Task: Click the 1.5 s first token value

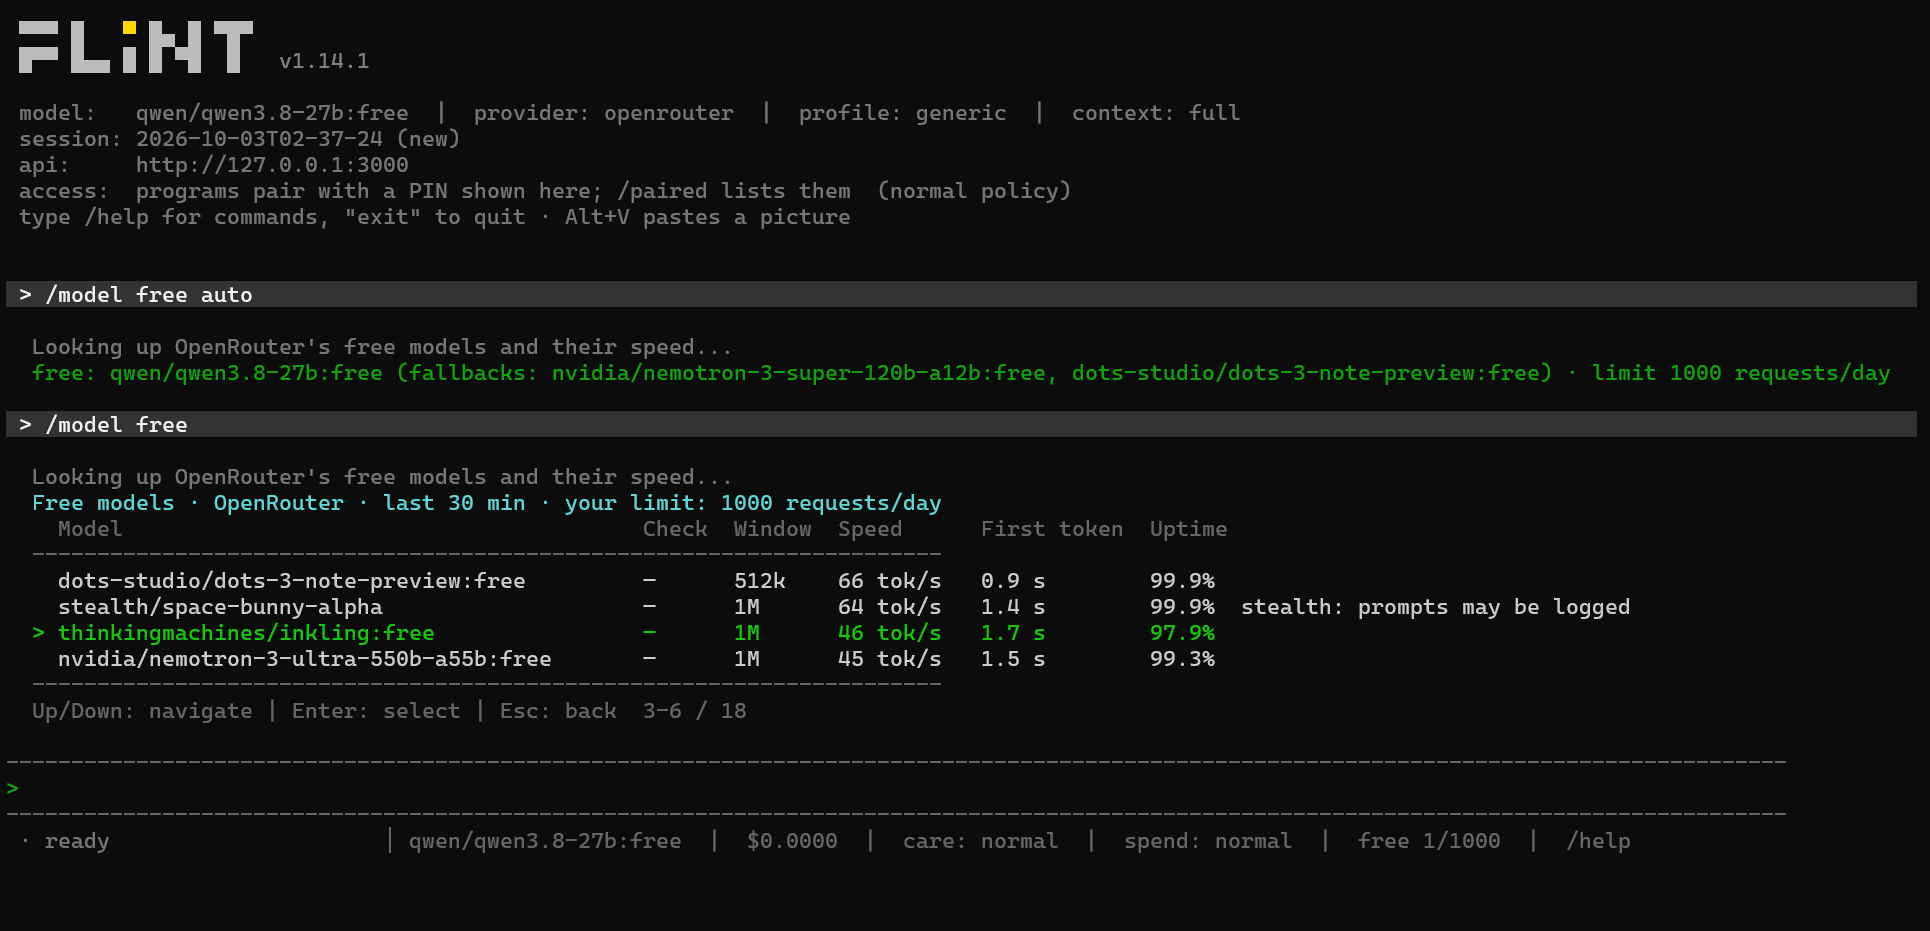Action: coord(1013,659)
